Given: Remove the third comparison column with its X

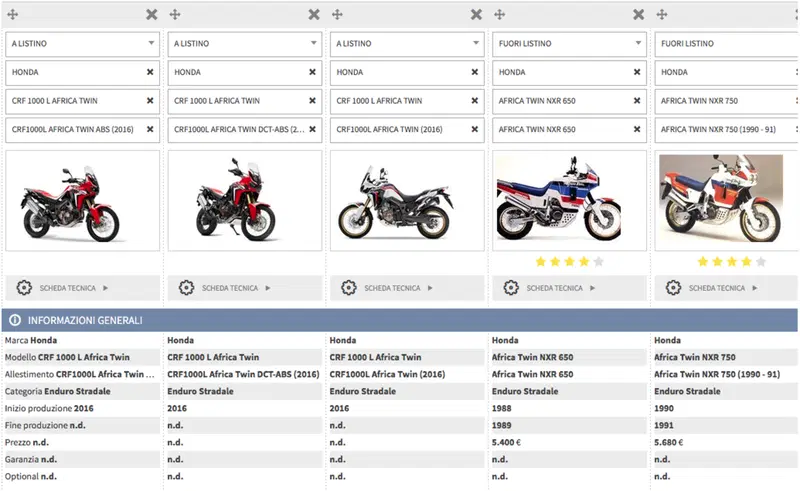Looking at the screenshot, I should [x=476, y=14].
